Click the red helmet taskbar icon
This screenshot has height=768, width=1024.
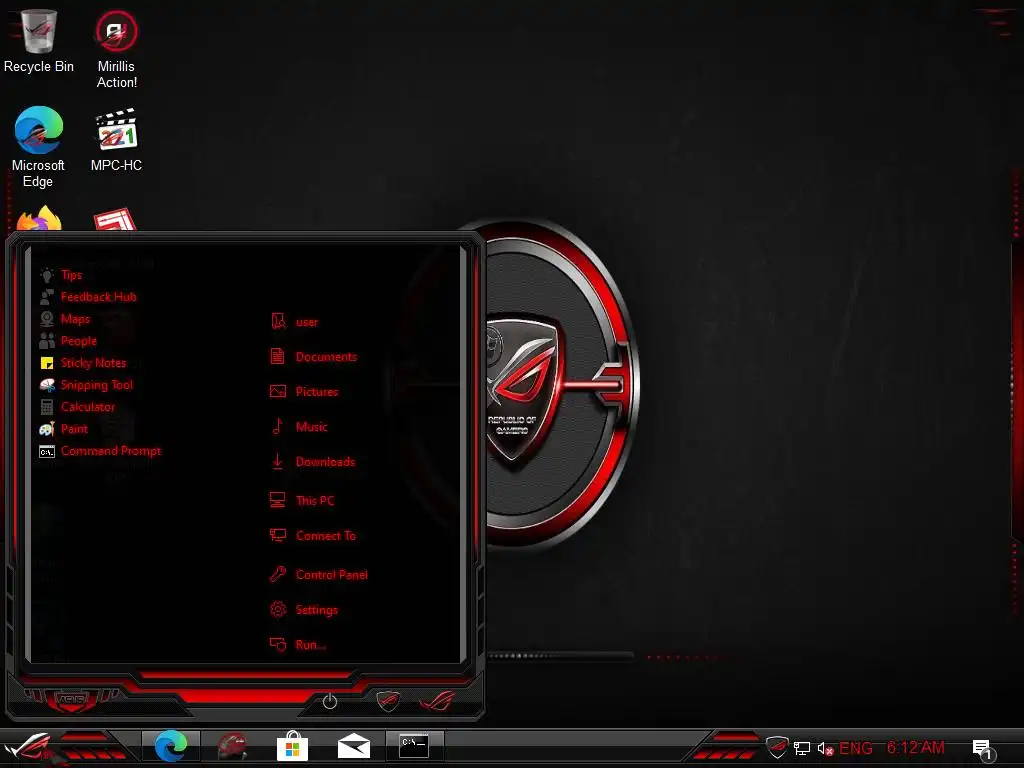coord(232,746)
